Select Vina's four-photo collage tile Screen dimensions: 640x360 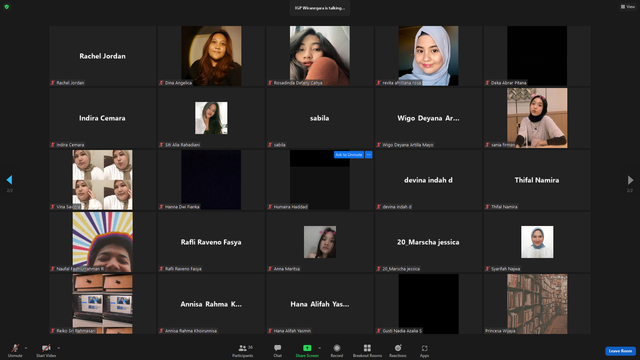[102, 180]
